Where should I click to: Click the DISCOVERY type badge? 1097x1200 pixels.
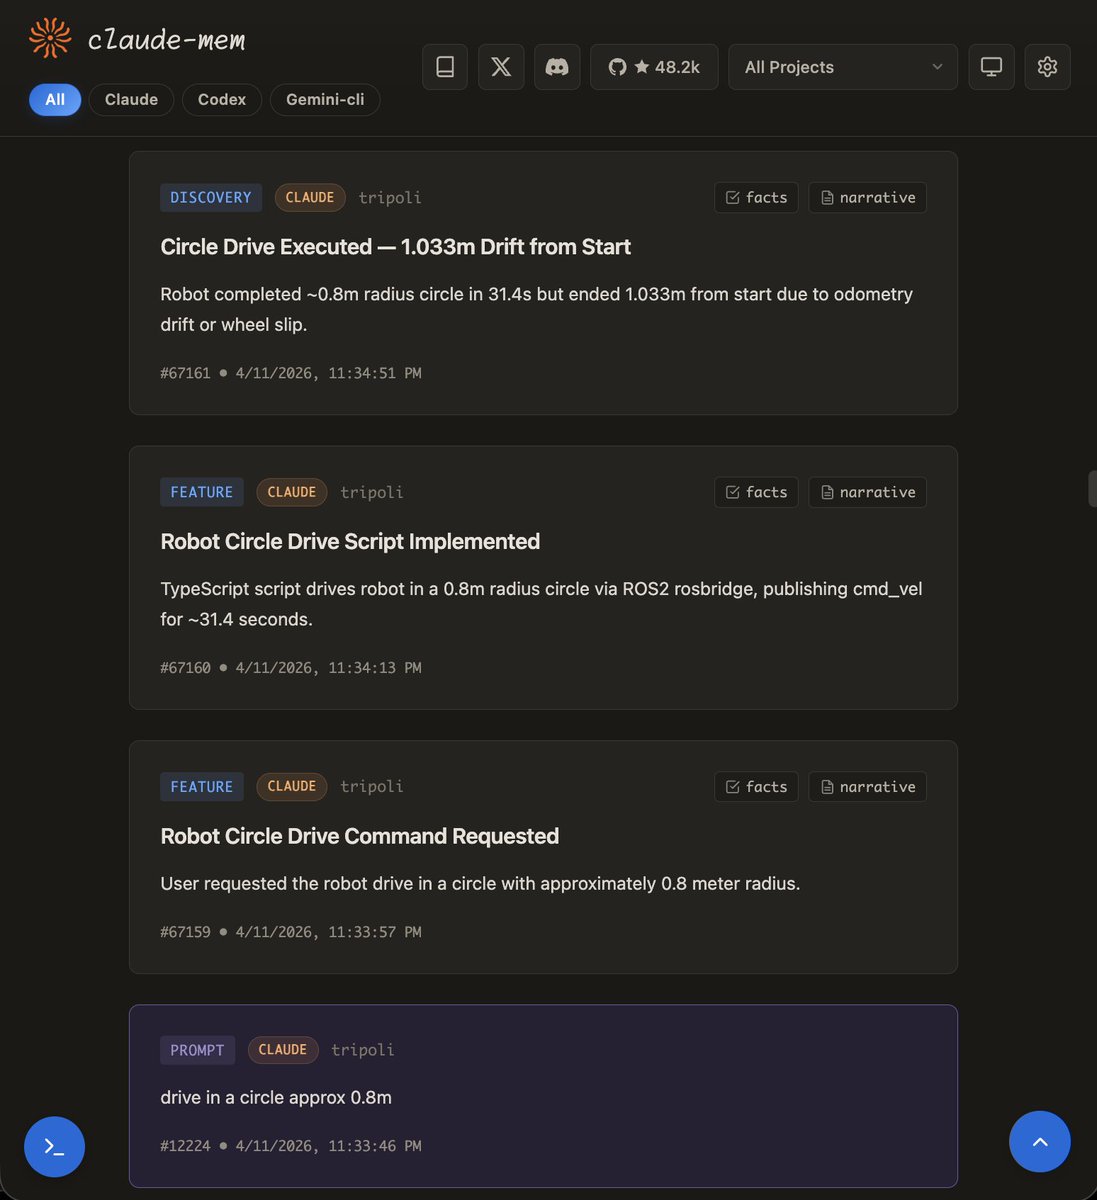tap(211, 197)
